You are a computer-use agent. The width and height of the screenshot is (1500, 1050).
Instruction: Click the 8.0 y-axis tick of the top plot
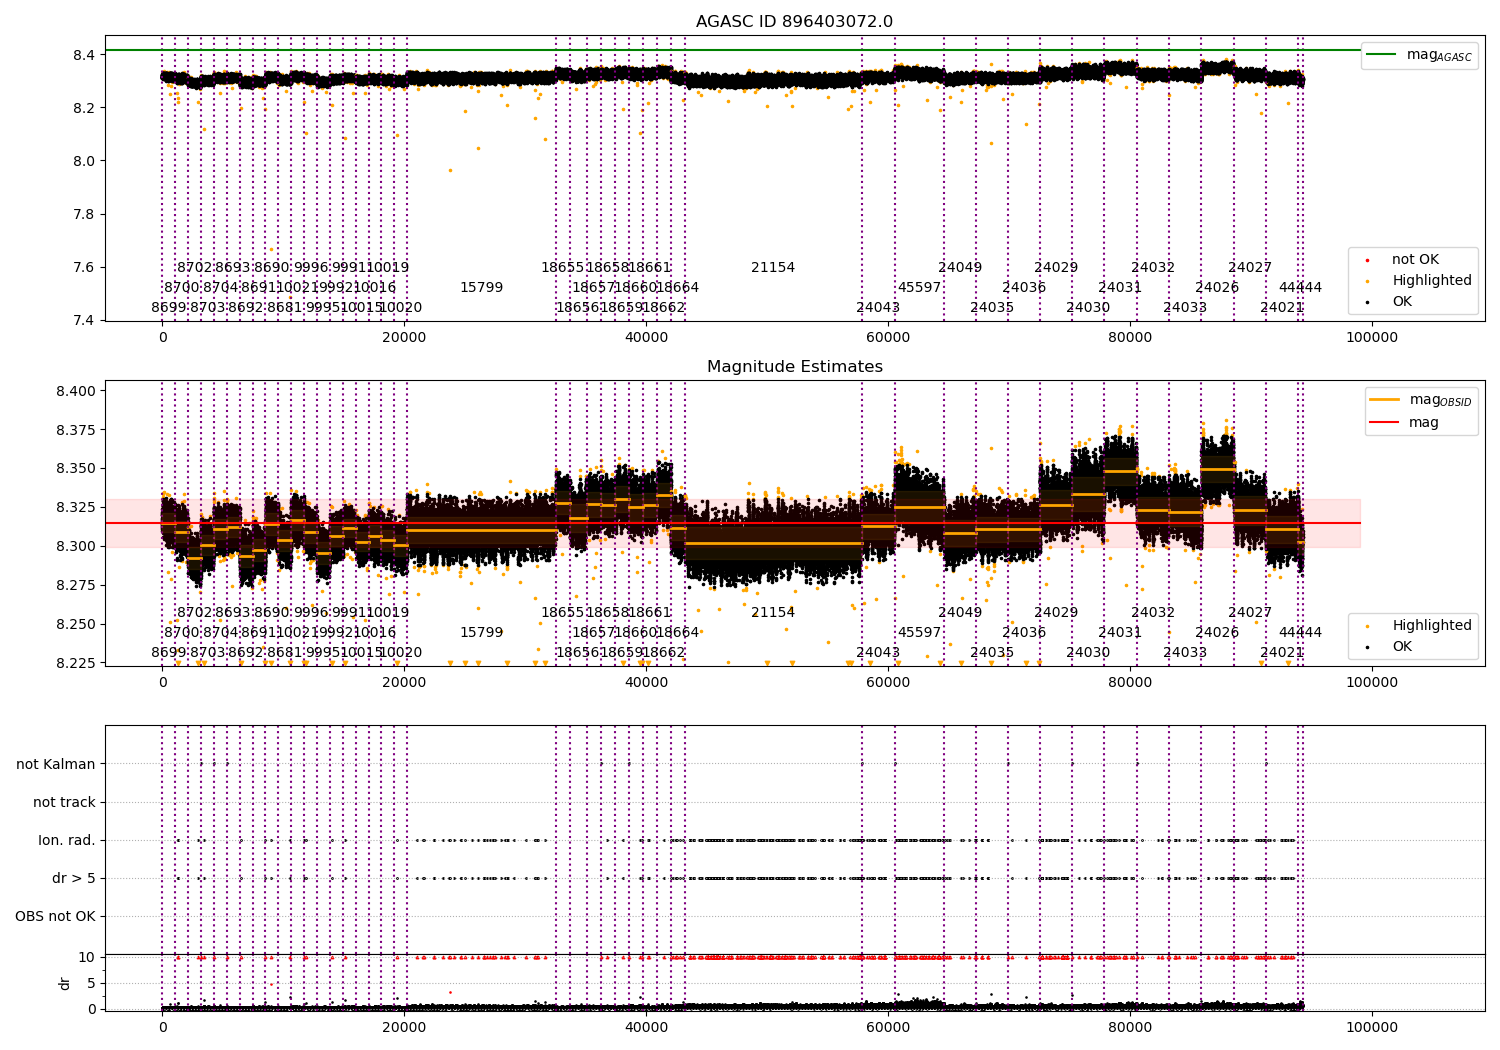(x=85, y=161)
